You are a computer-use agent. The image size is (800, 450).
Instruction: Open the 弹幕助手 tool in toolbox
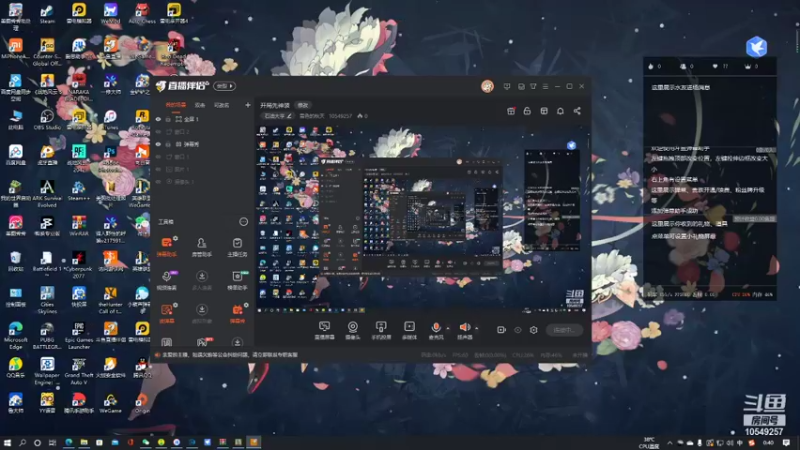pos(167,246)
